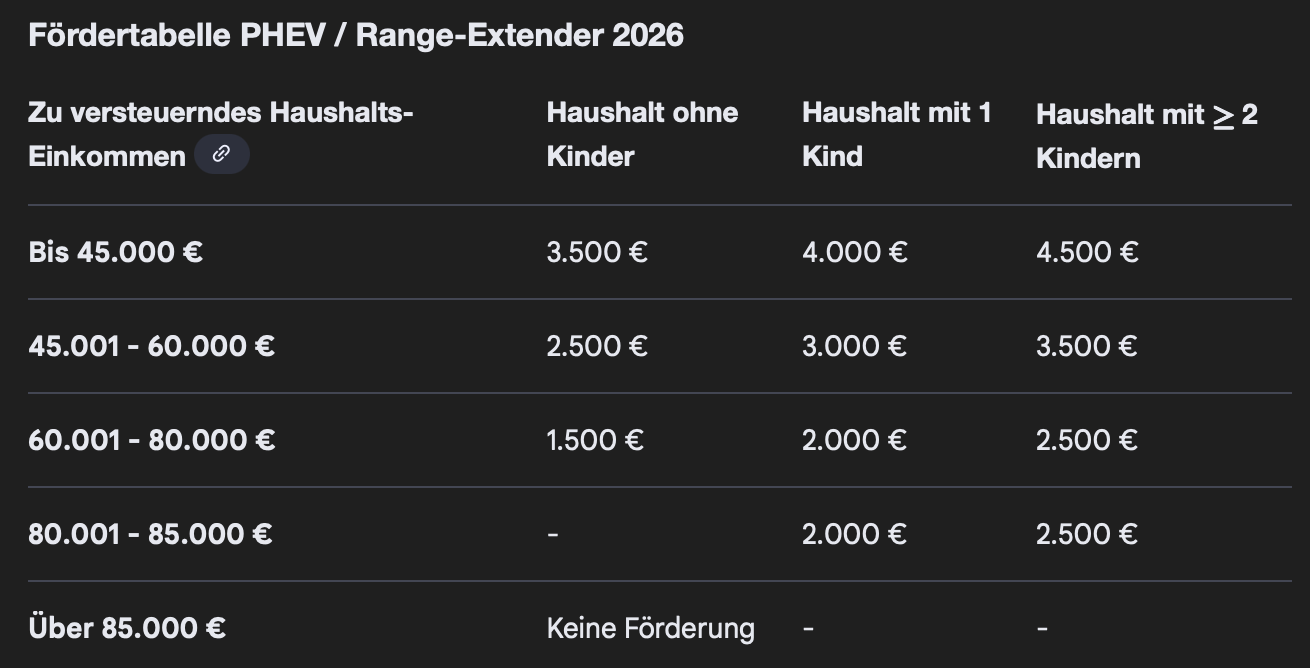Click the 45.001 - 60.000 € row label
1310x668 pixels.
(152, 346)
